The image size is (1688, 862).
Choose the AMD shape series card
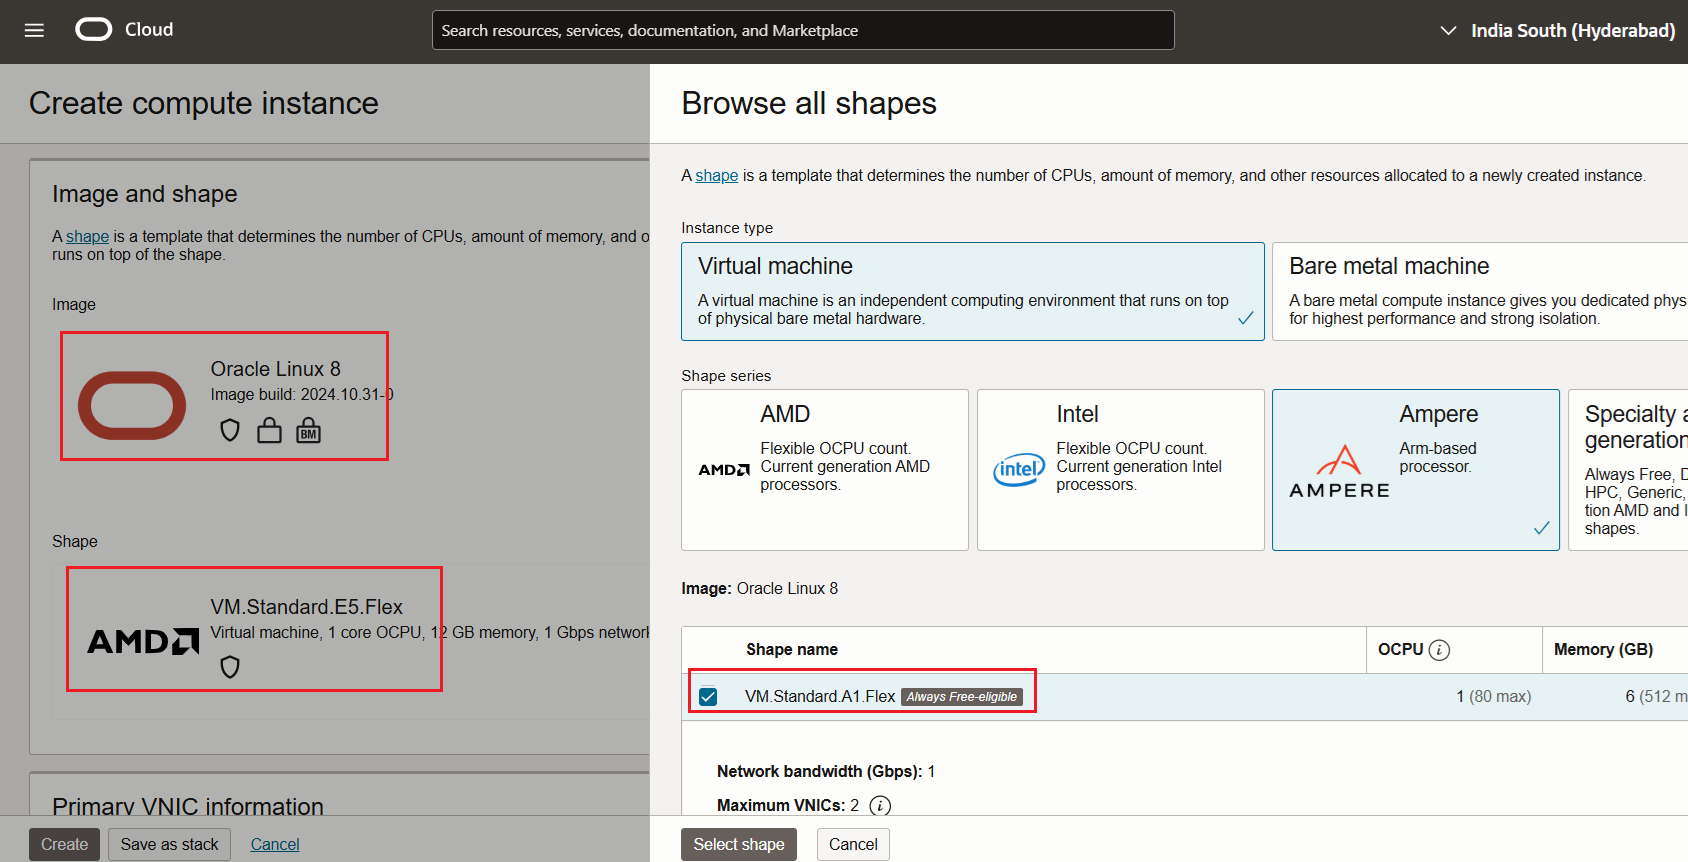(x=824, y=469)
